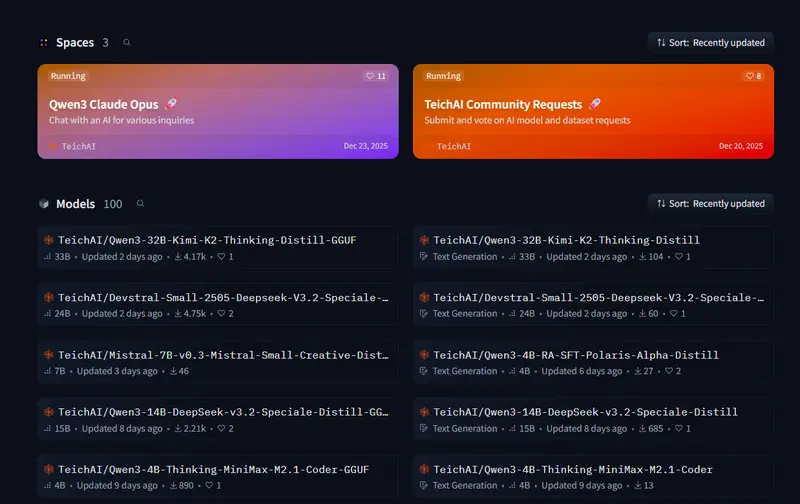Open the Models sort dropdown

[x=710, y=203]
